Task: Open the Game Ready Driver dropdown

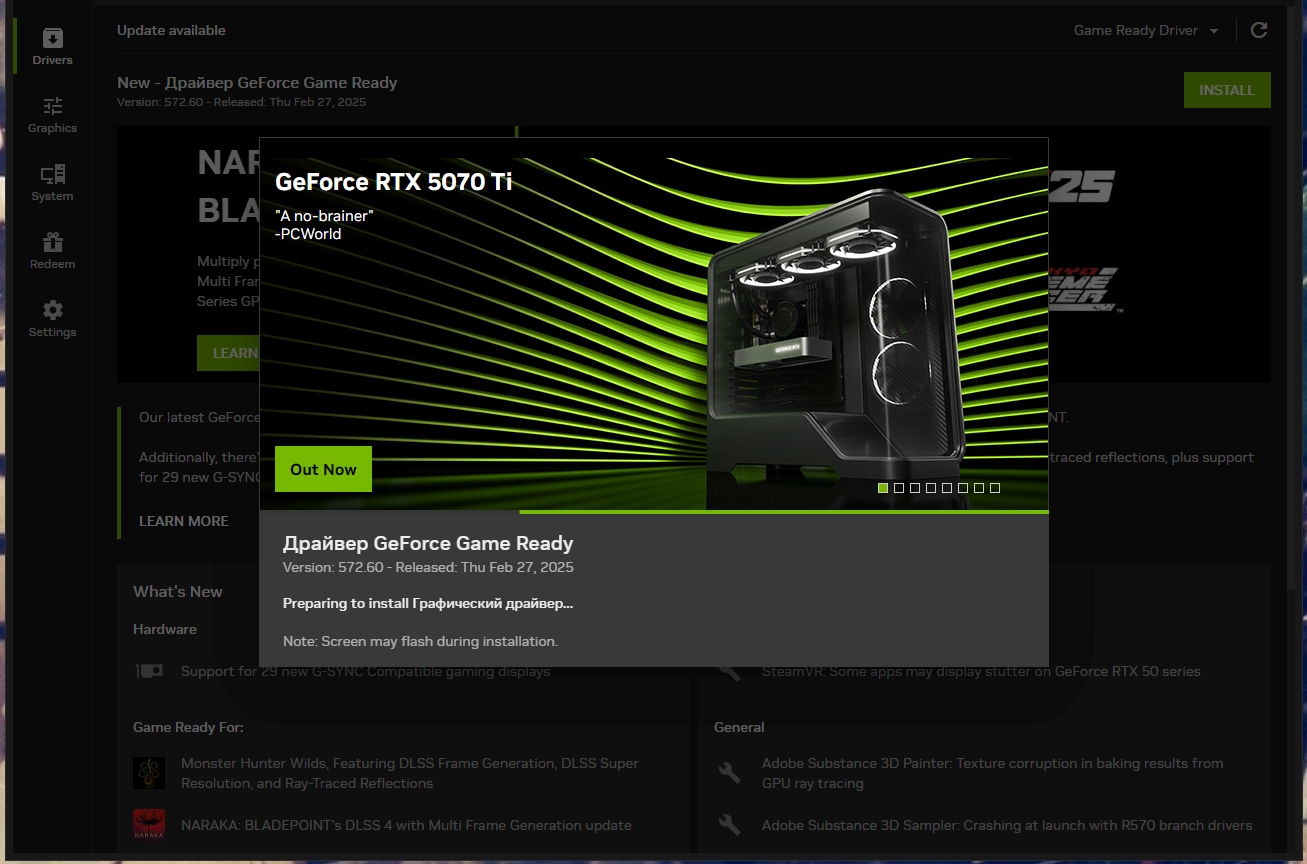Action: 1146,30
